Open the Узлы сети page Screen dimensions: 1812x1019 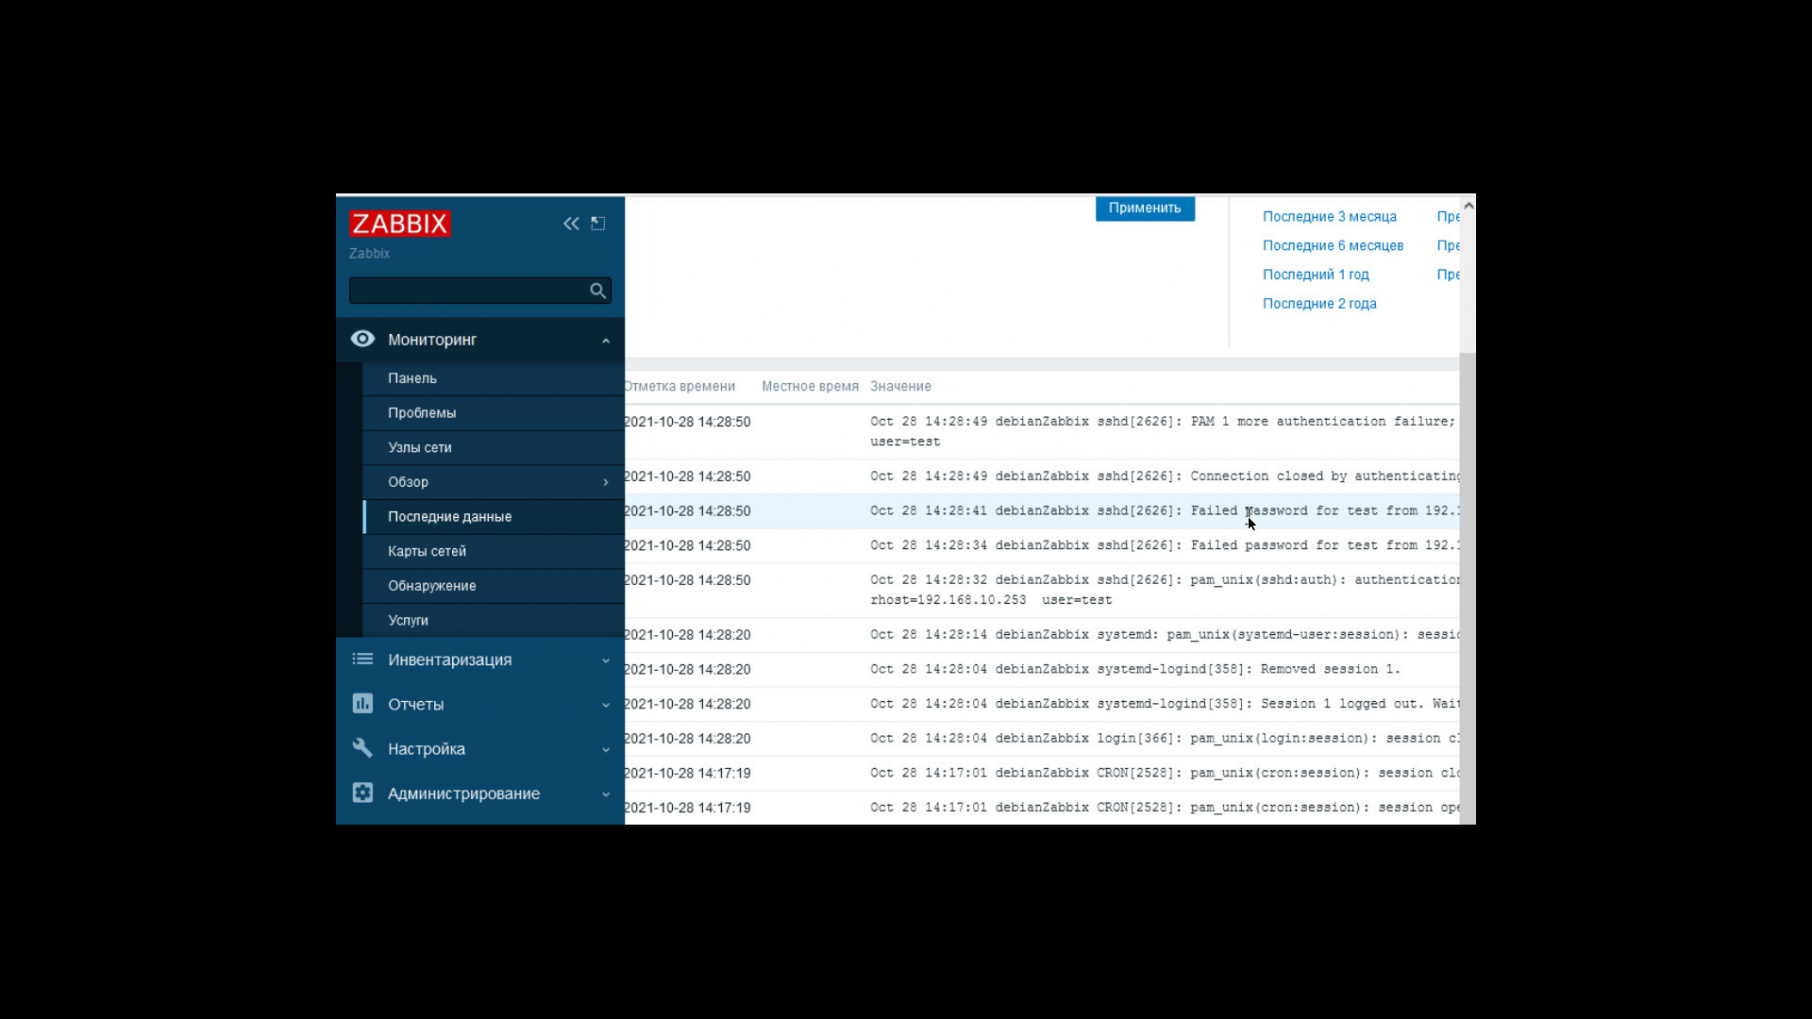[x=421, y=447]
